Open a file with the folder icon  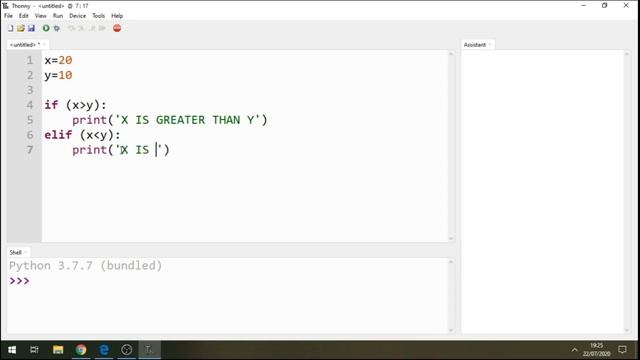pyautogui.click(x=21, y=28)
